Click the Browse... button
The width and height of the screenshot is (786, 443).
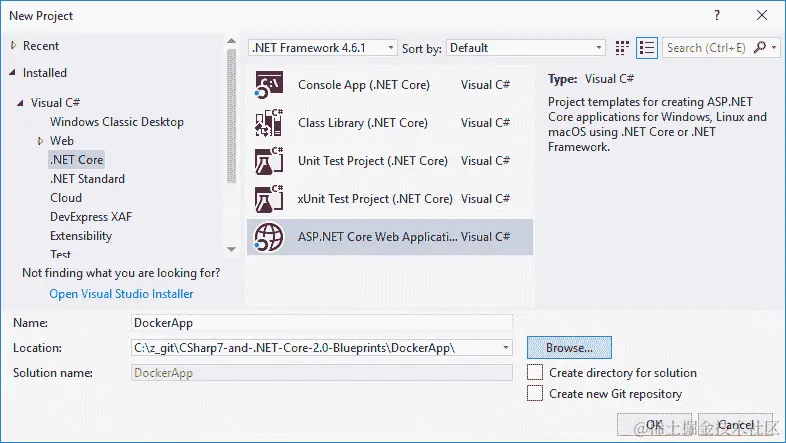pos(569,347)
